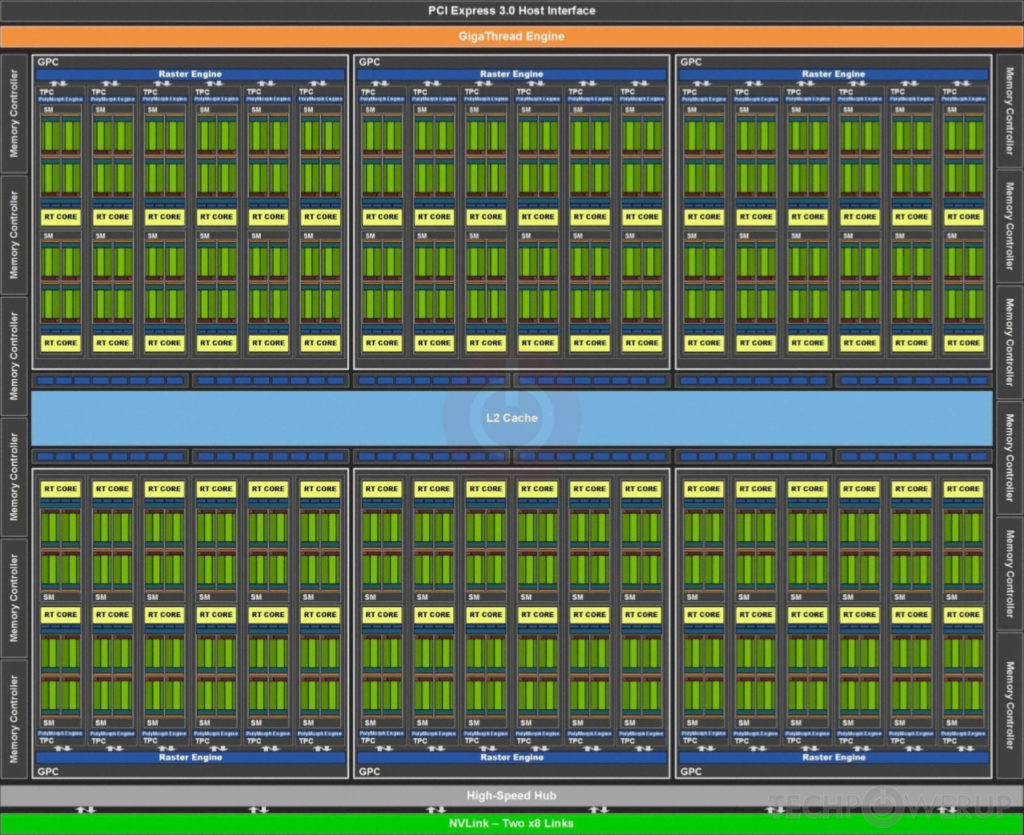This screenshot has height=835, width=1024.
Task: Select the High-Speed Hub bar
Action: point(512,795)
